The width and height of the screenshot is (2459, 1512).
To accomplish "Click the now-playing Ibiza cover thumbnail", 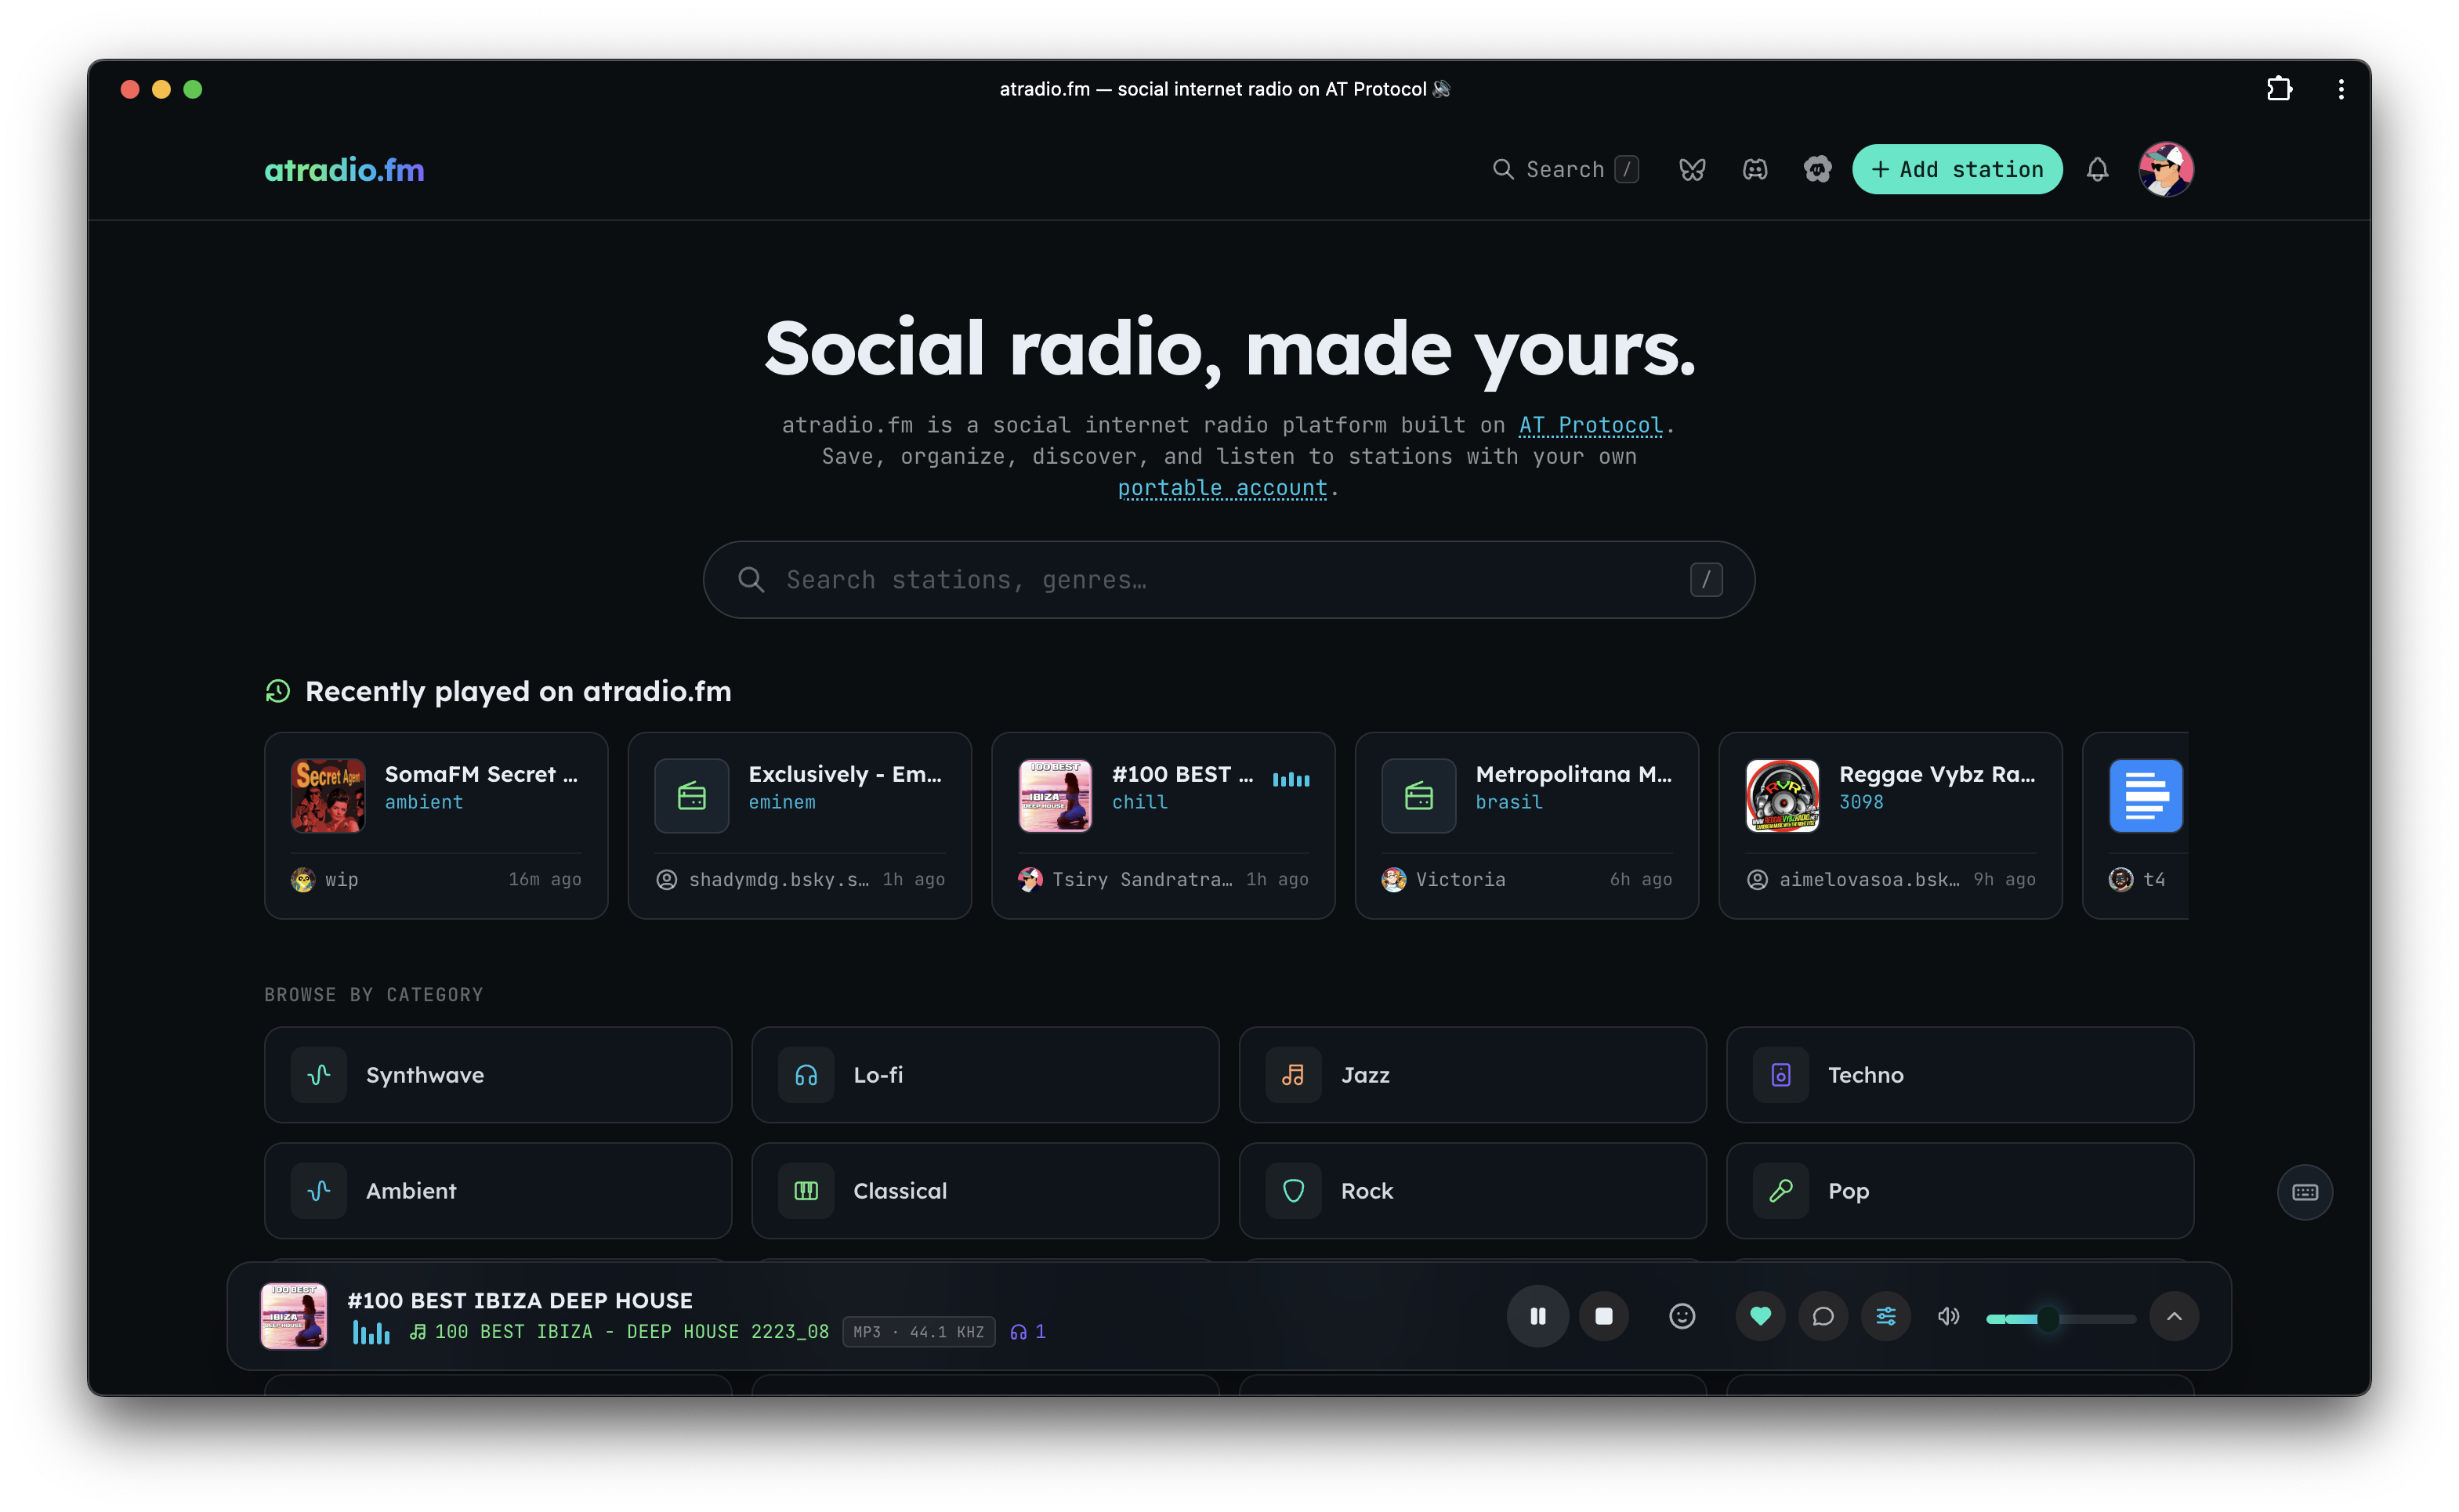I will click(293, 1316).
